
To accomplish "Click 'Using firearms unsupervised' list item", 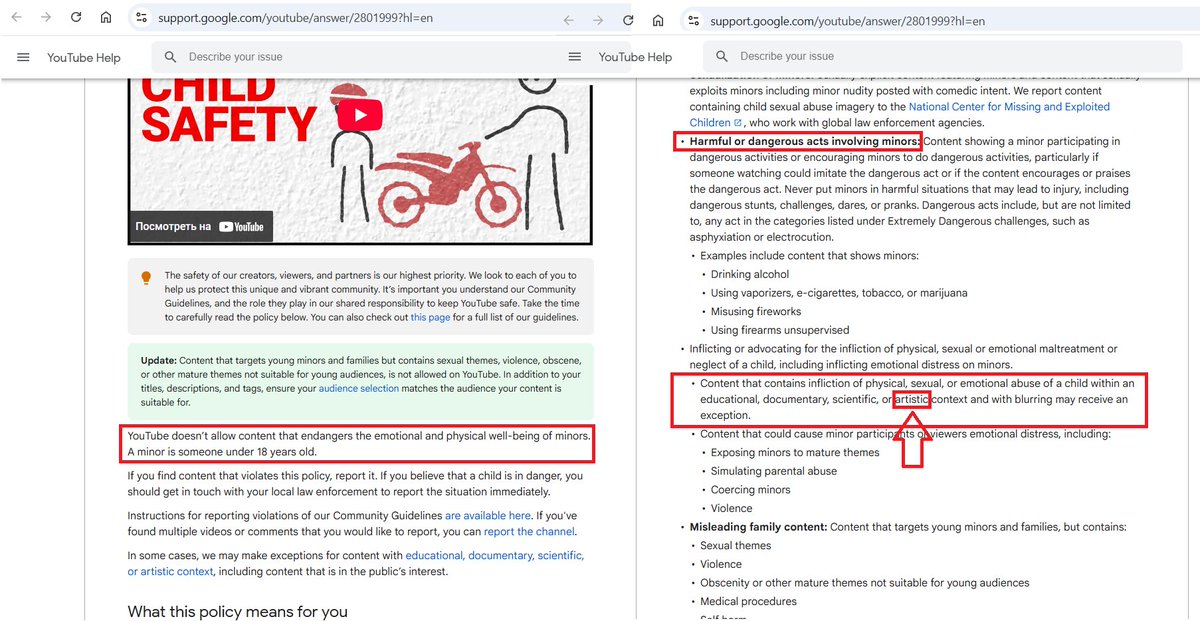I will (x=780, y=330).
